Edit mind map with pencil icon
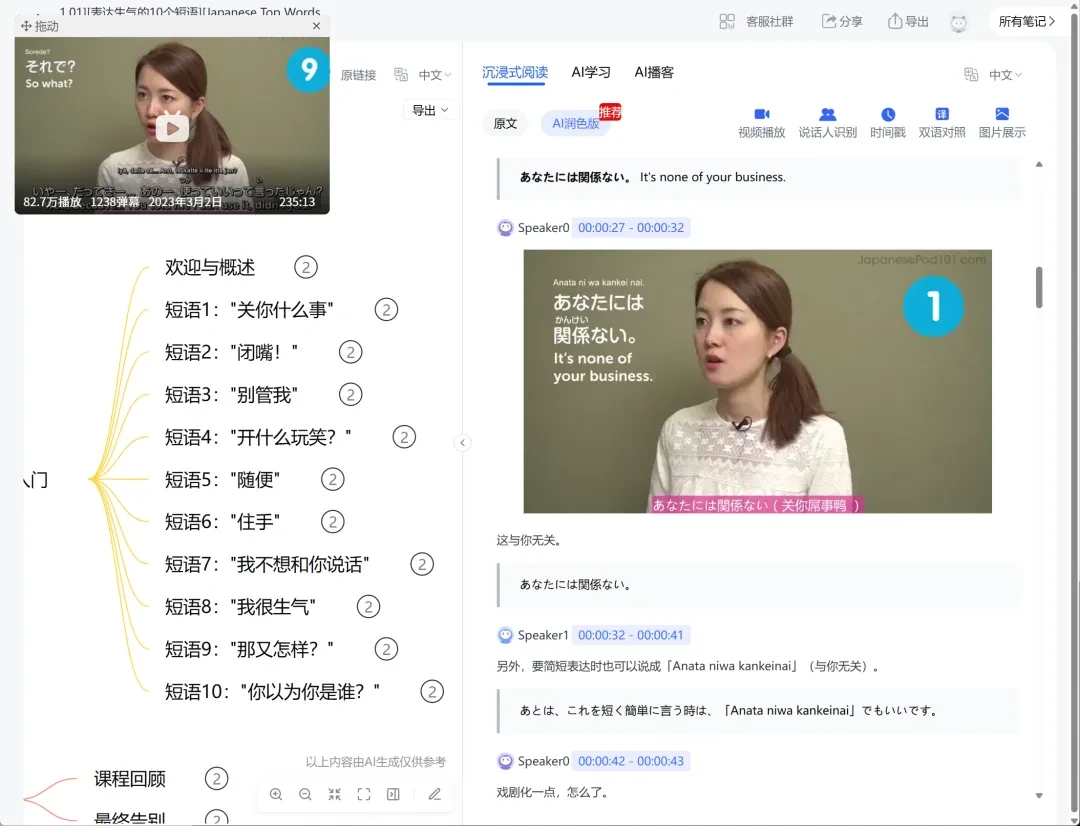The image size is (1080, 826). 435,794
